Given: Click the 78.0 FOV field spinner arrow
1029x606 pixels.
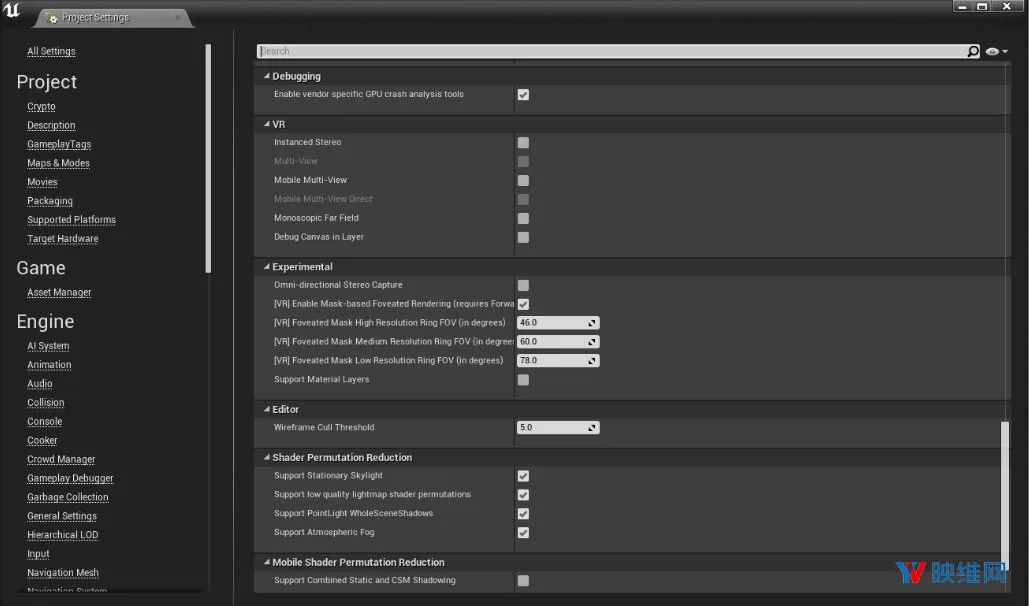Looking at the screenshot, I should pos(592,361).
